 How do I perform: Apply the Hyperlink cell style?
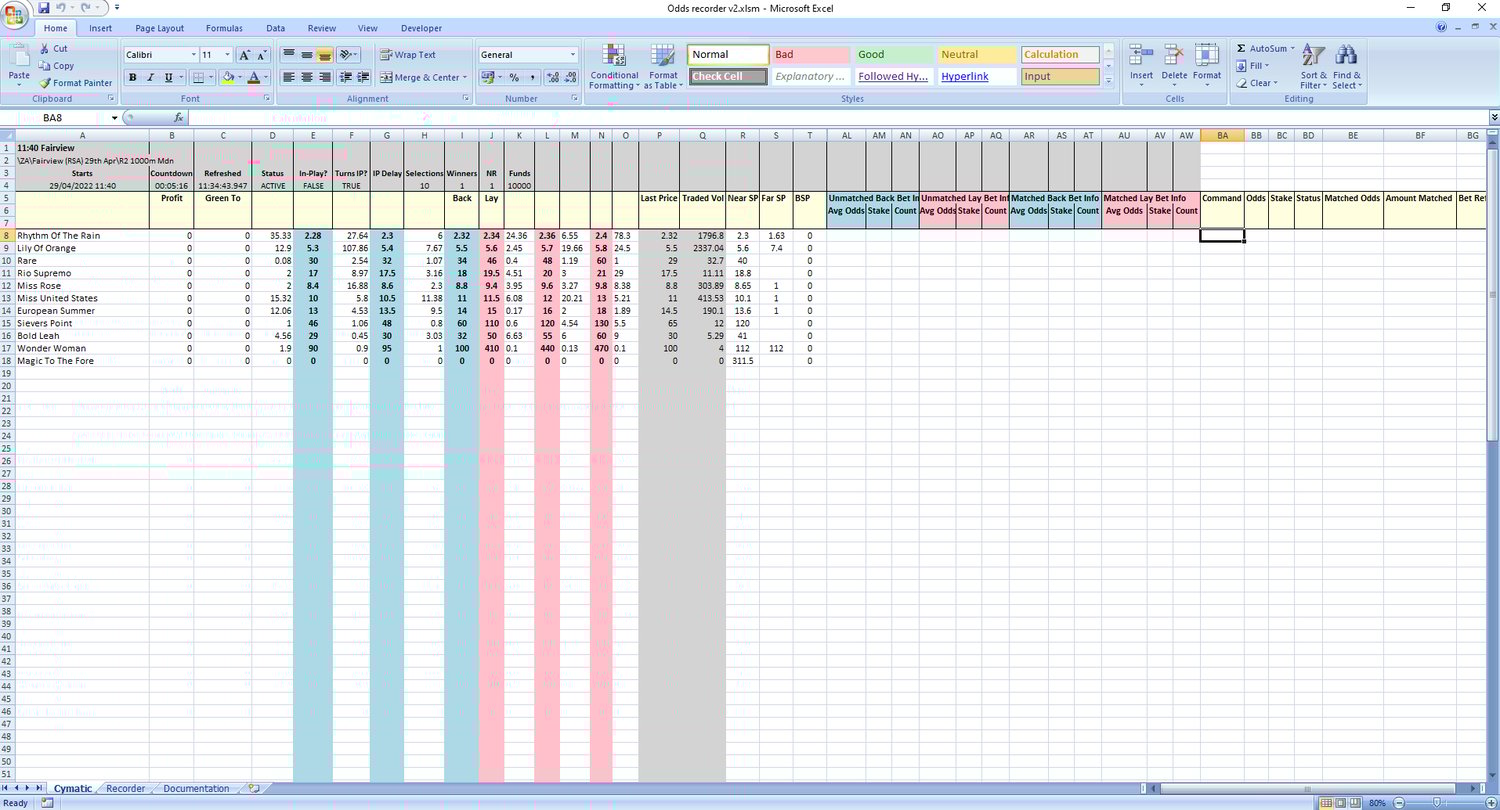[x=976, y=77]
